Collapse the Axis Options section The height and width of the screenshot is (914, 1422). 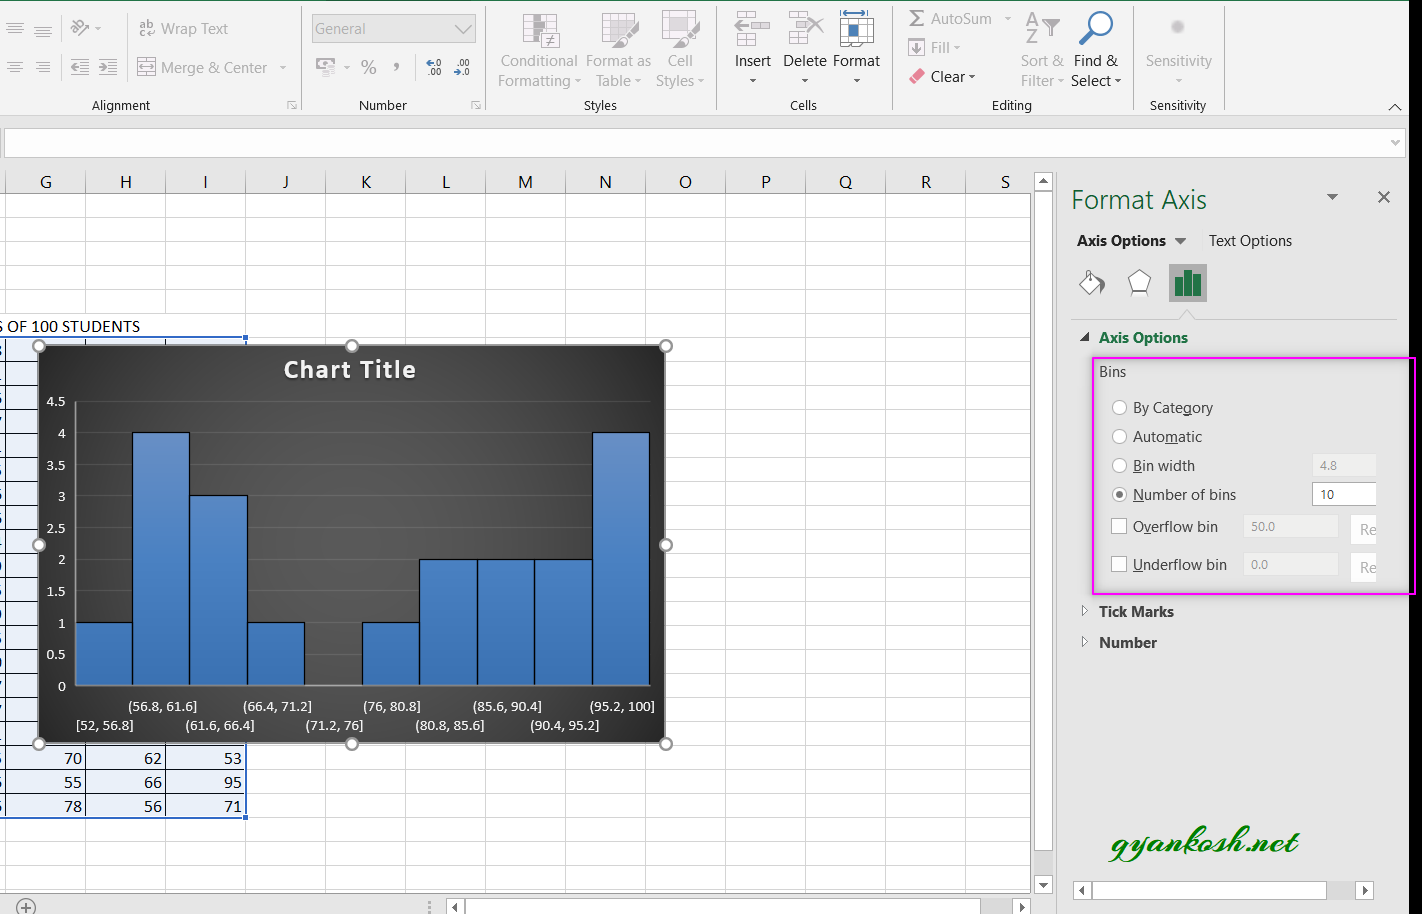[x=1085, y=338]
